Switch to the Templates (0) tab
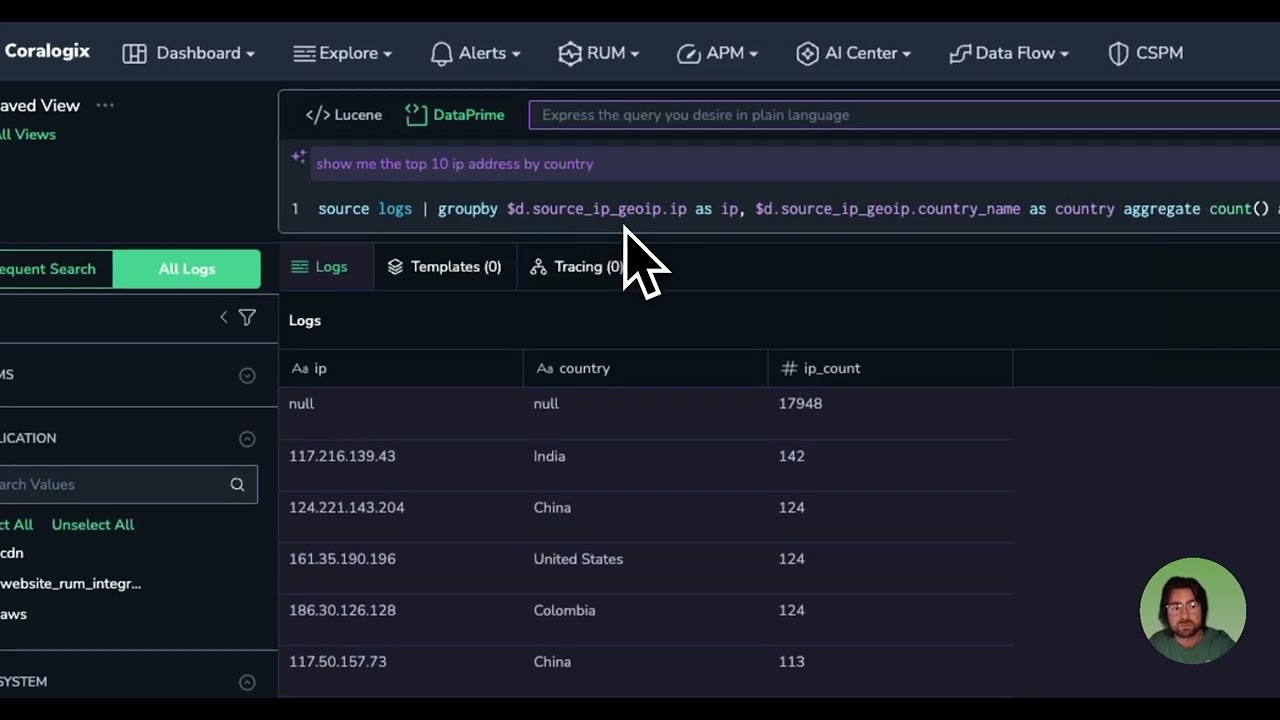Viewport: 1280px width, 720px height. 445,267
